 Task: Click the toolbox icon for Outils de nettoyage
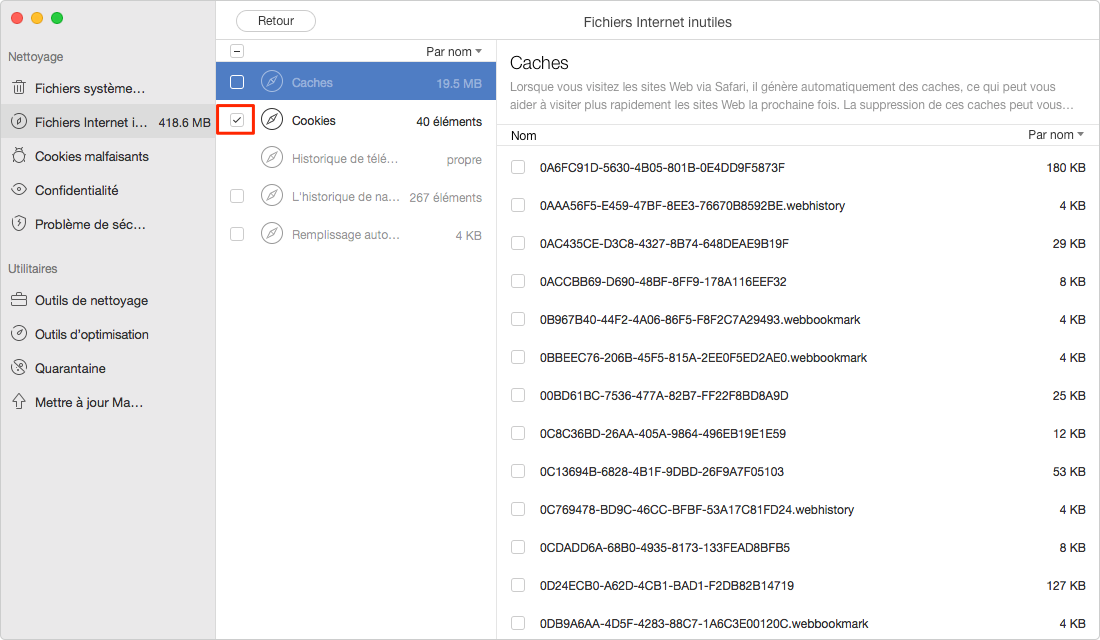pos(19,300)
